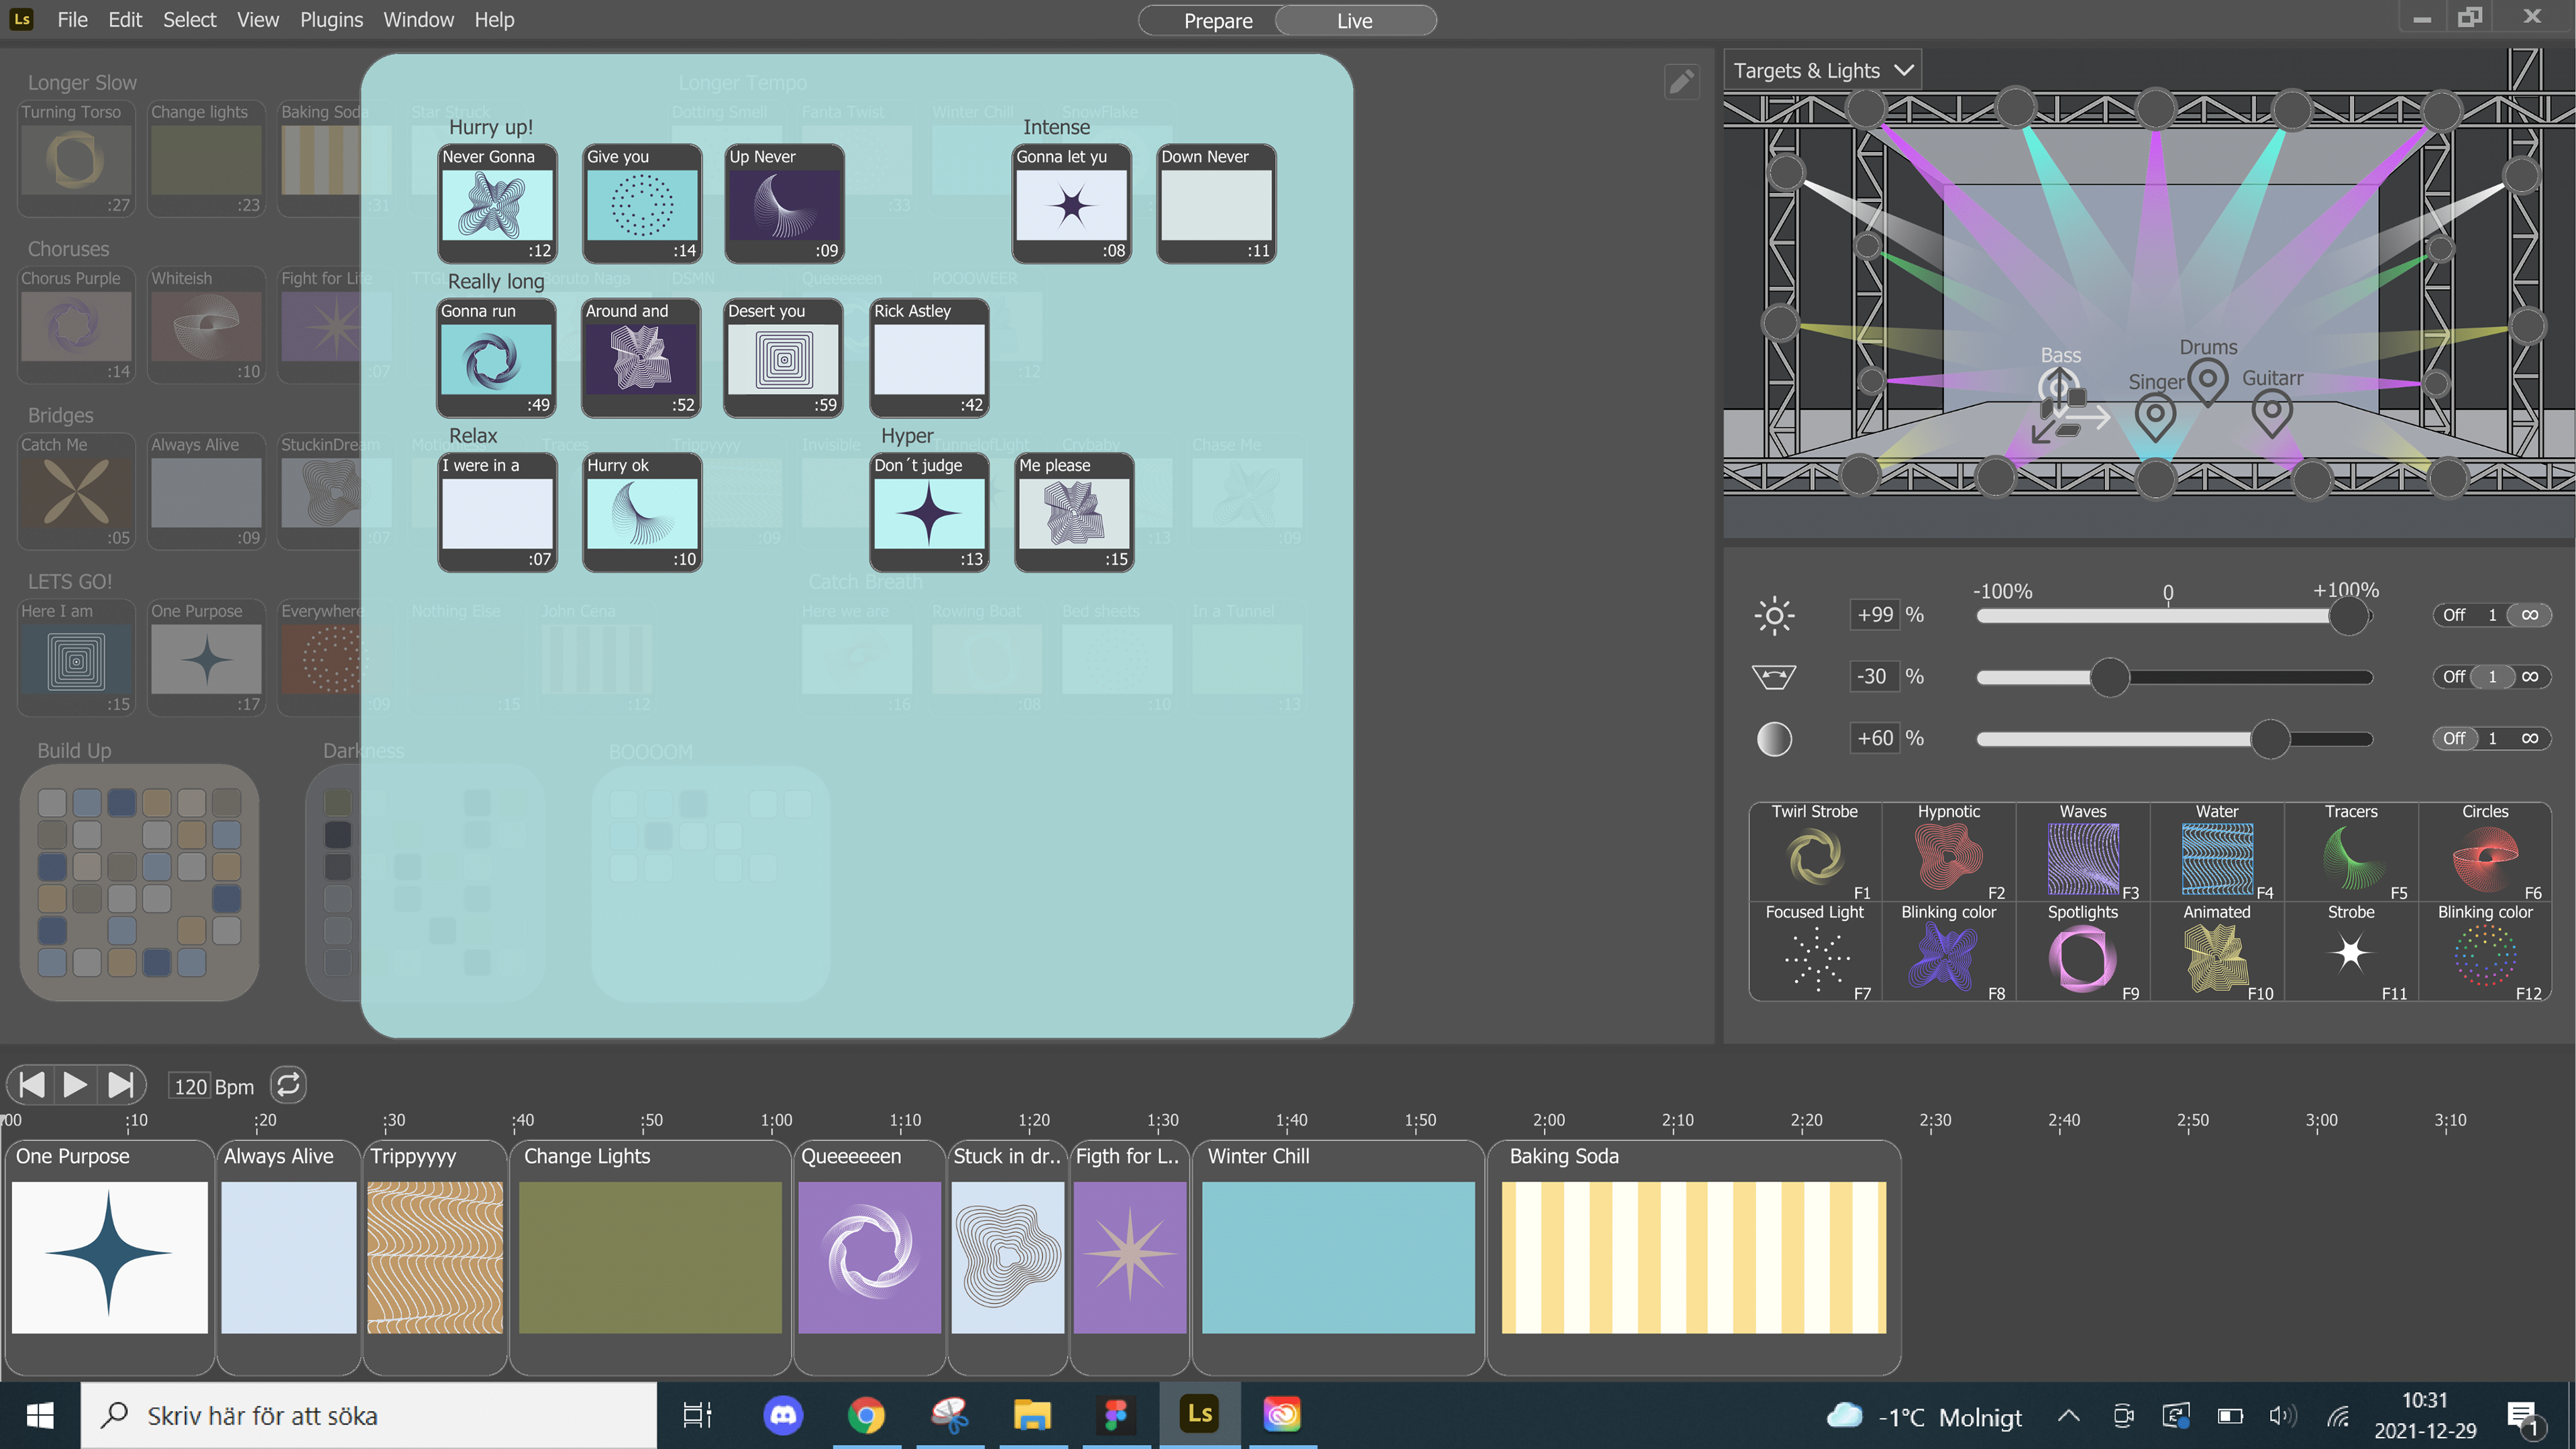Switch to Live mode
The image size is (2576, 1449).
(1355, 21)
